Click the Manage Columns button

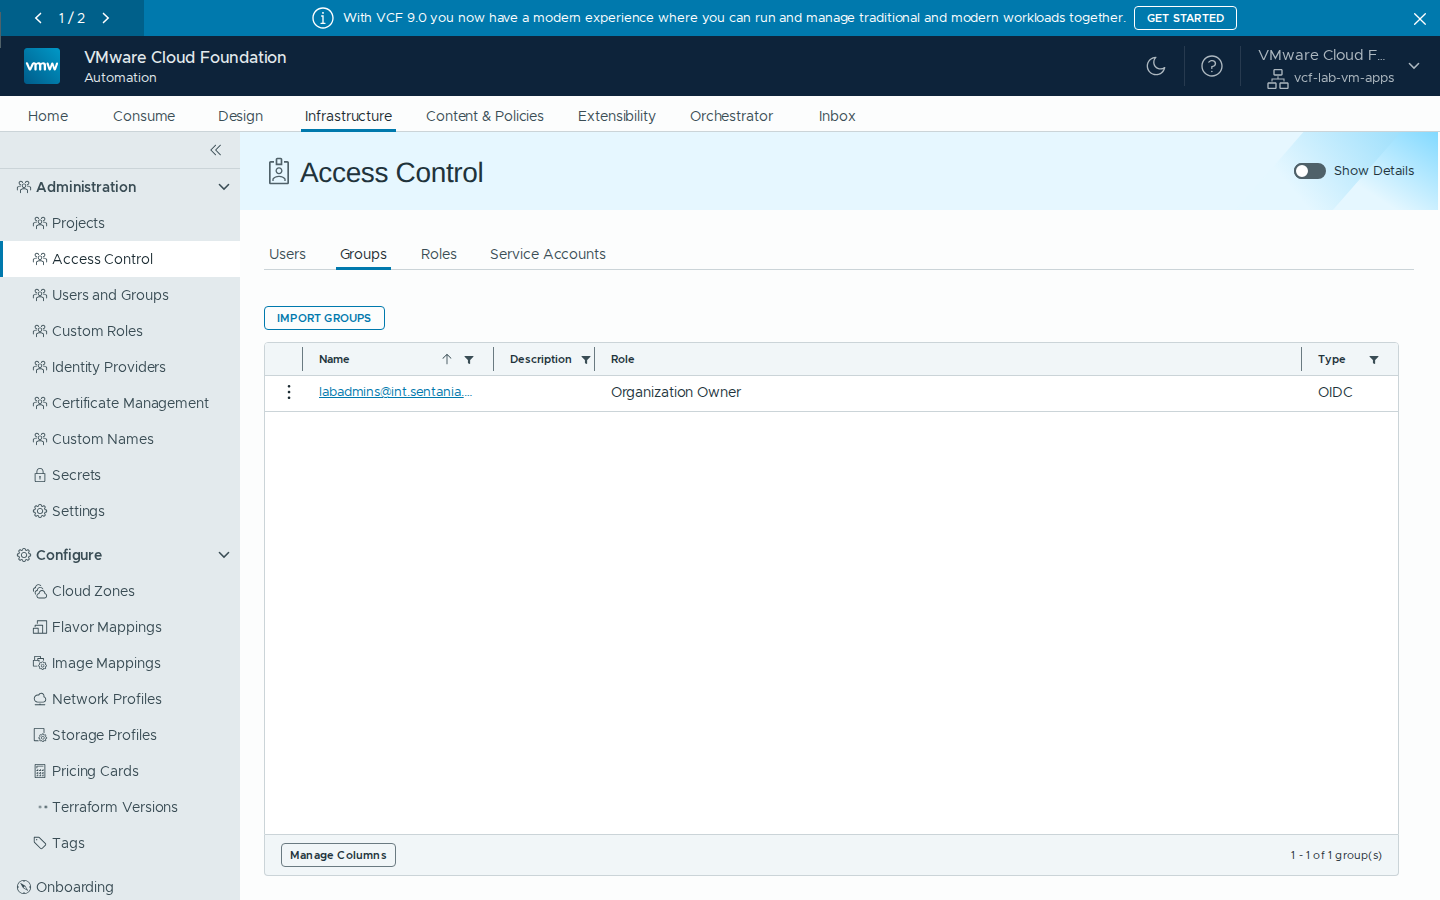(338, 855)
